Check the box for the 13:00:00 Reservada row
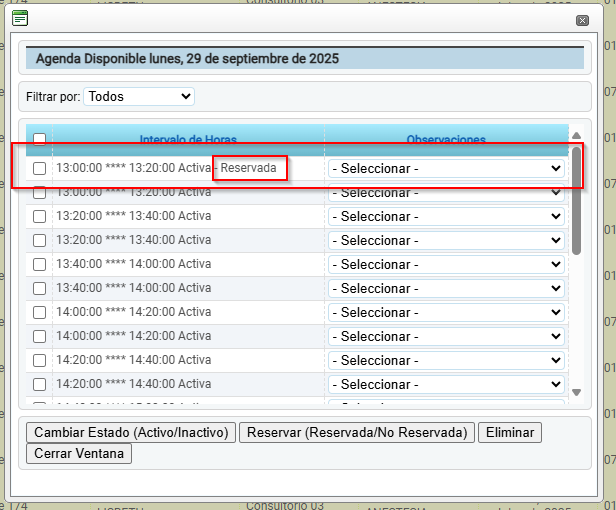This screenshot has width=616, height=510. pos(39,168)
